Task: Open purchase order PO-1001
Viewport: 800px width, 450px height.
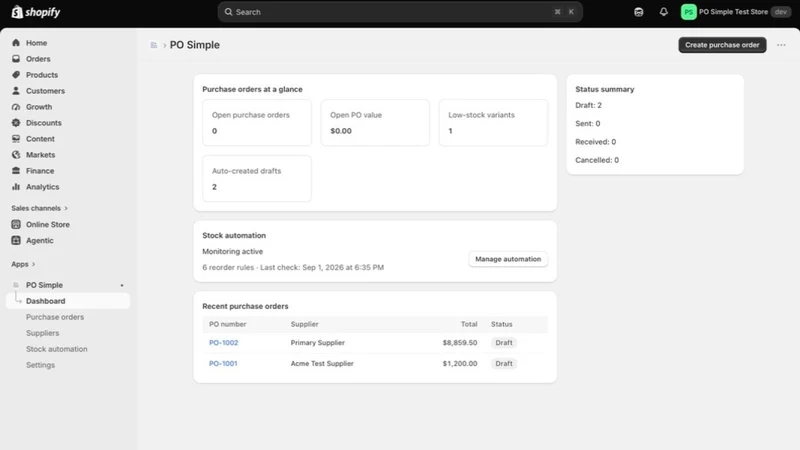Action: 223,364
